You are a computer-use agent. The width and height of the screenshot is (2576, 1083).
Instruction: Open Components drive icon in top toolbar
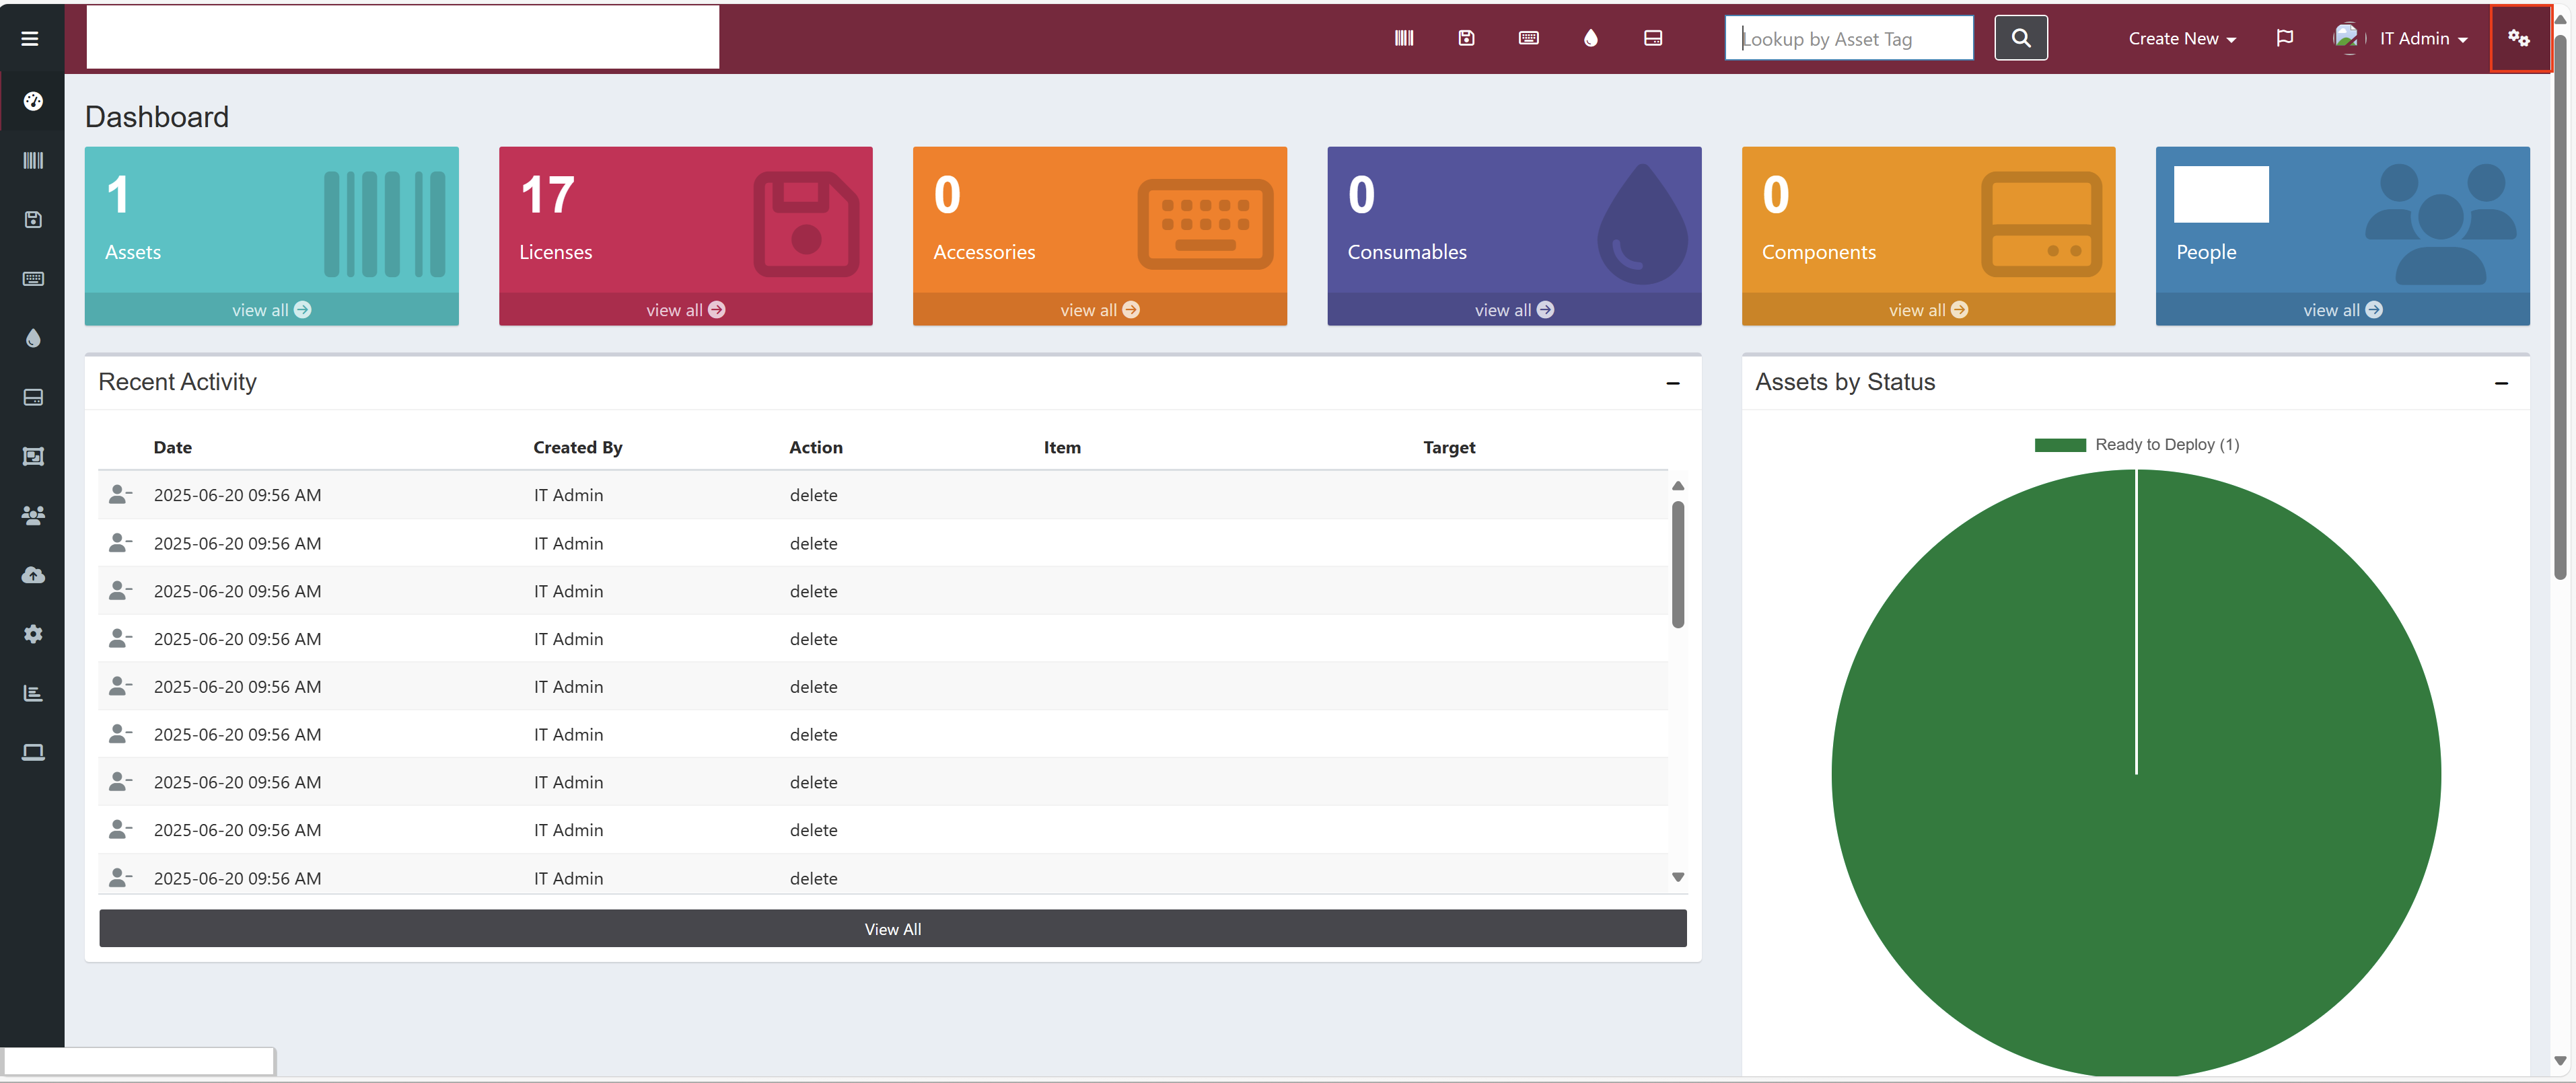coord(1652,38)
